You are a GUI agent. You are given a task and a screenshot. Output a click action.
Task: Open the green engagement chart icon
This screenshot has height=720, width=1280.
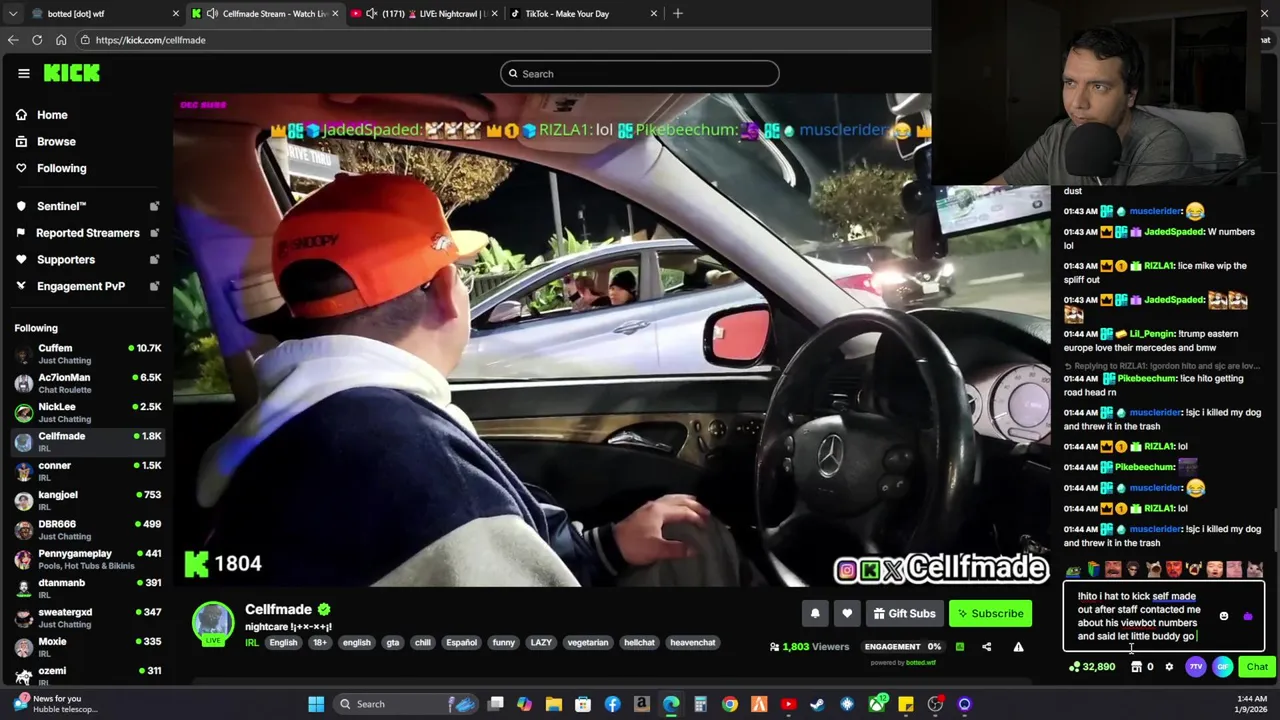[x=959, y=647]
